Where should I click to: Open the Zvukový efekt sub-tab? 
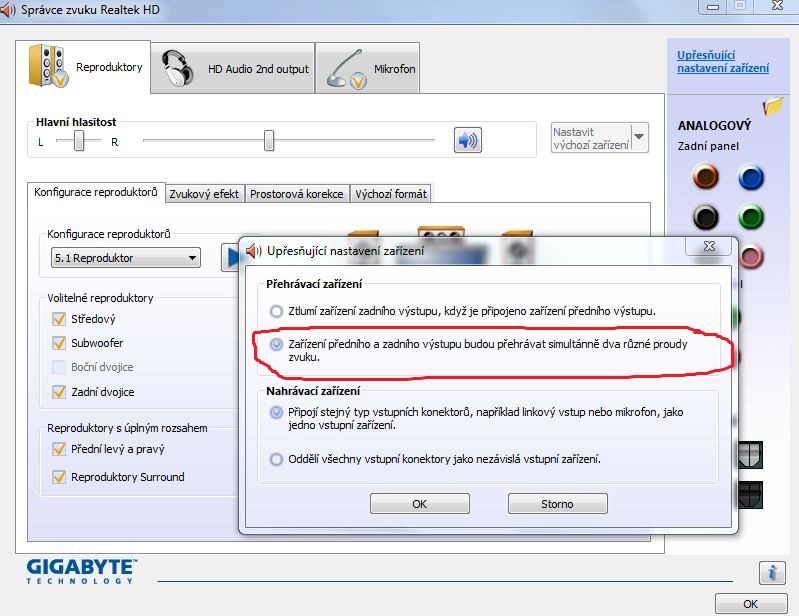click(204, 194)
